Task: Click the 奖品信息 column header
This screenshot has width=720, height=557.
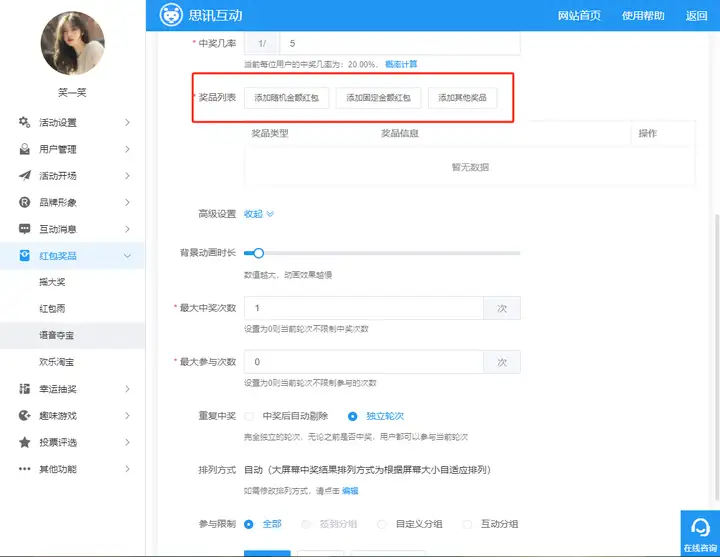Action: pos(399,133)
